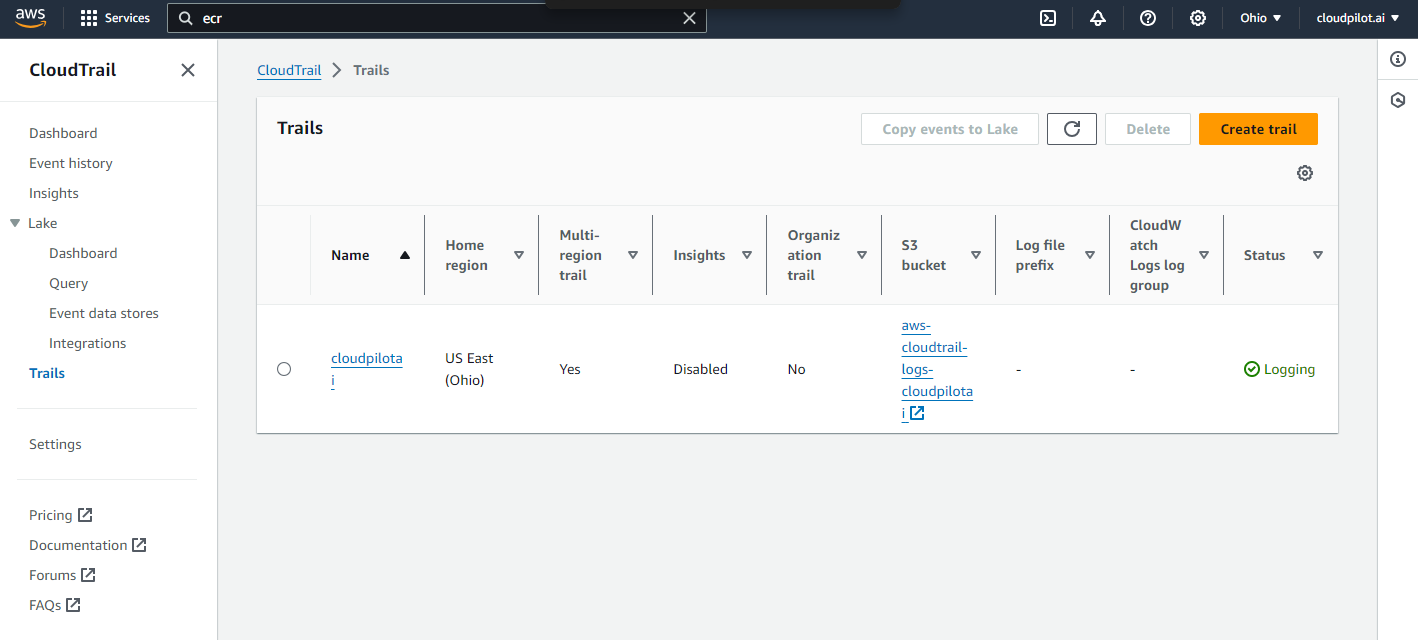This screenshot has width=1418, height=640.
Task: Open the cloudpilotai trail link
Action: point(366,359)
